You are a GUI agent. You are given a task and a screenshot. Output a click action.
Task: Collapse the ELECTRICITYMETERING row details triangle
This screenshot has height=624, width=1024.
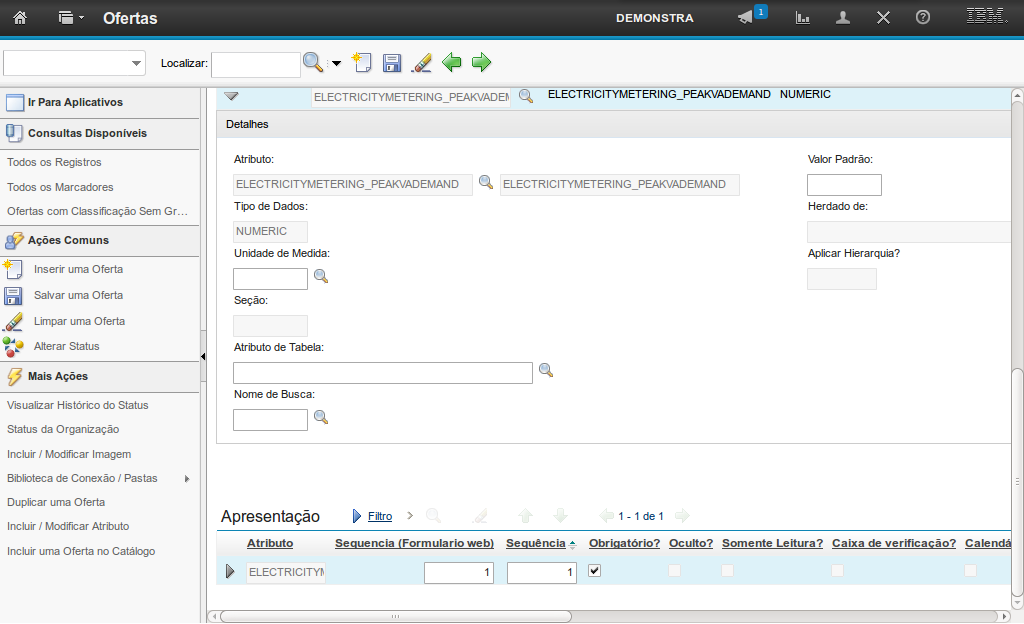coord(231,96)
